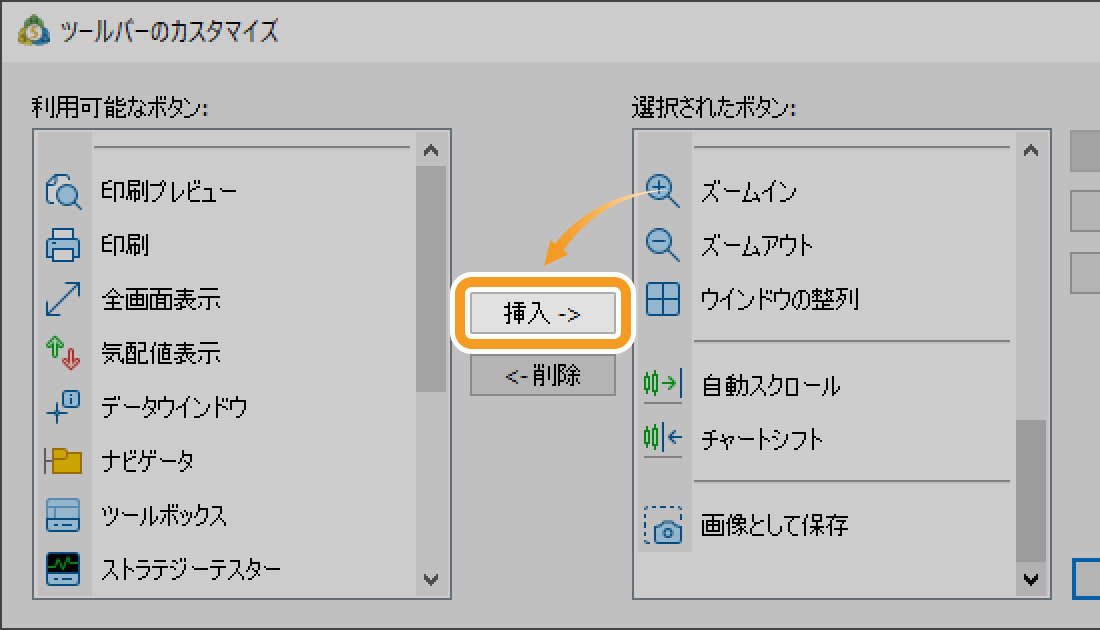Choose ナビゲータ list entry
The image size is (1100, 630).
[147, 461]
